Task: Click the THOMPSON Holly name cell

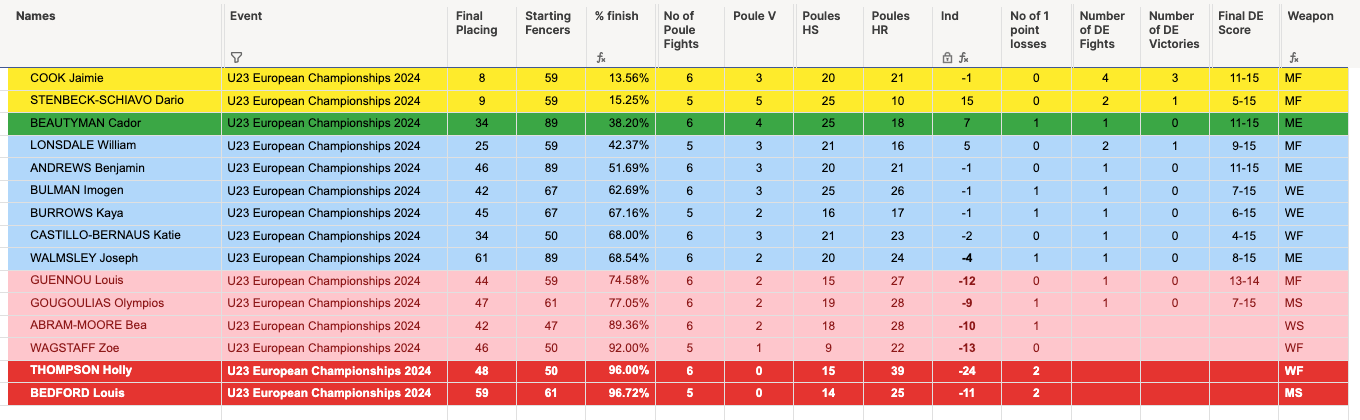Action: 81,370
